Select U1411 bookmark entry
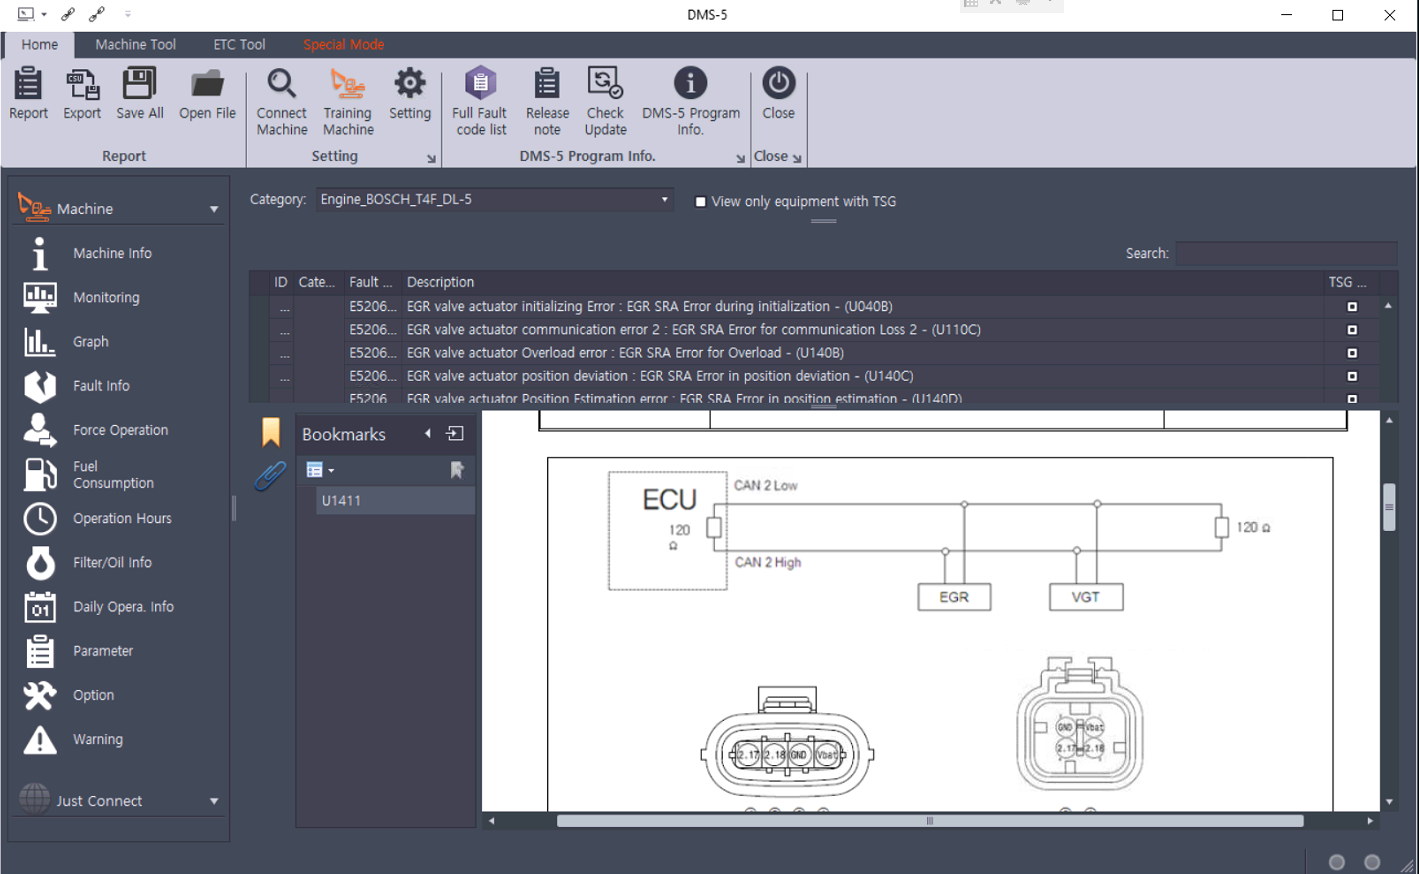Viewport: 1419px width, 874px height. [x=395, y=500]
